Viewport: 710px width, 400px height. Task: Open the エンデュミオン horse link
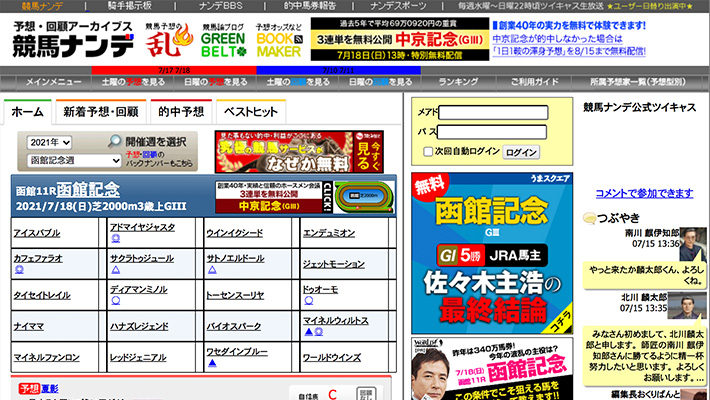point(329,233)
